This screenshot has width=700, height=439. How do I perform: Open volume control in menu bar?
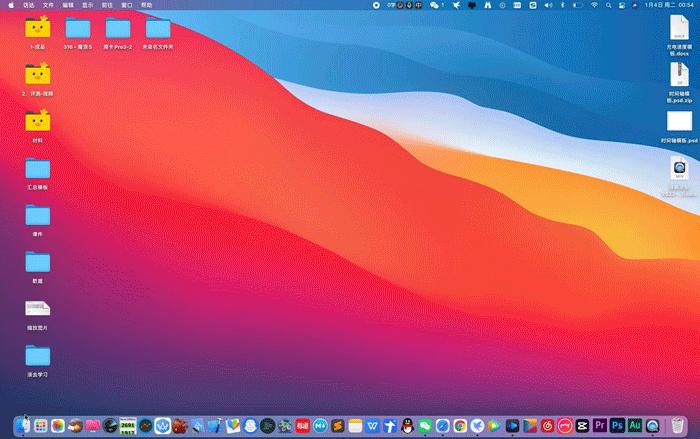point(548,5)
